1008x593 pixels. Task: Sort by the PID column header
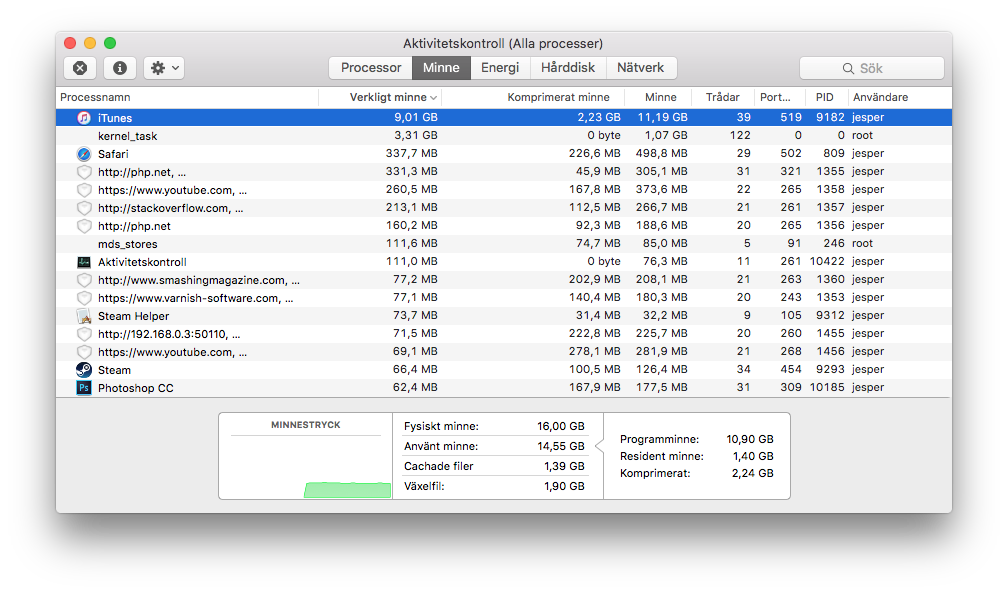(825, 97)
